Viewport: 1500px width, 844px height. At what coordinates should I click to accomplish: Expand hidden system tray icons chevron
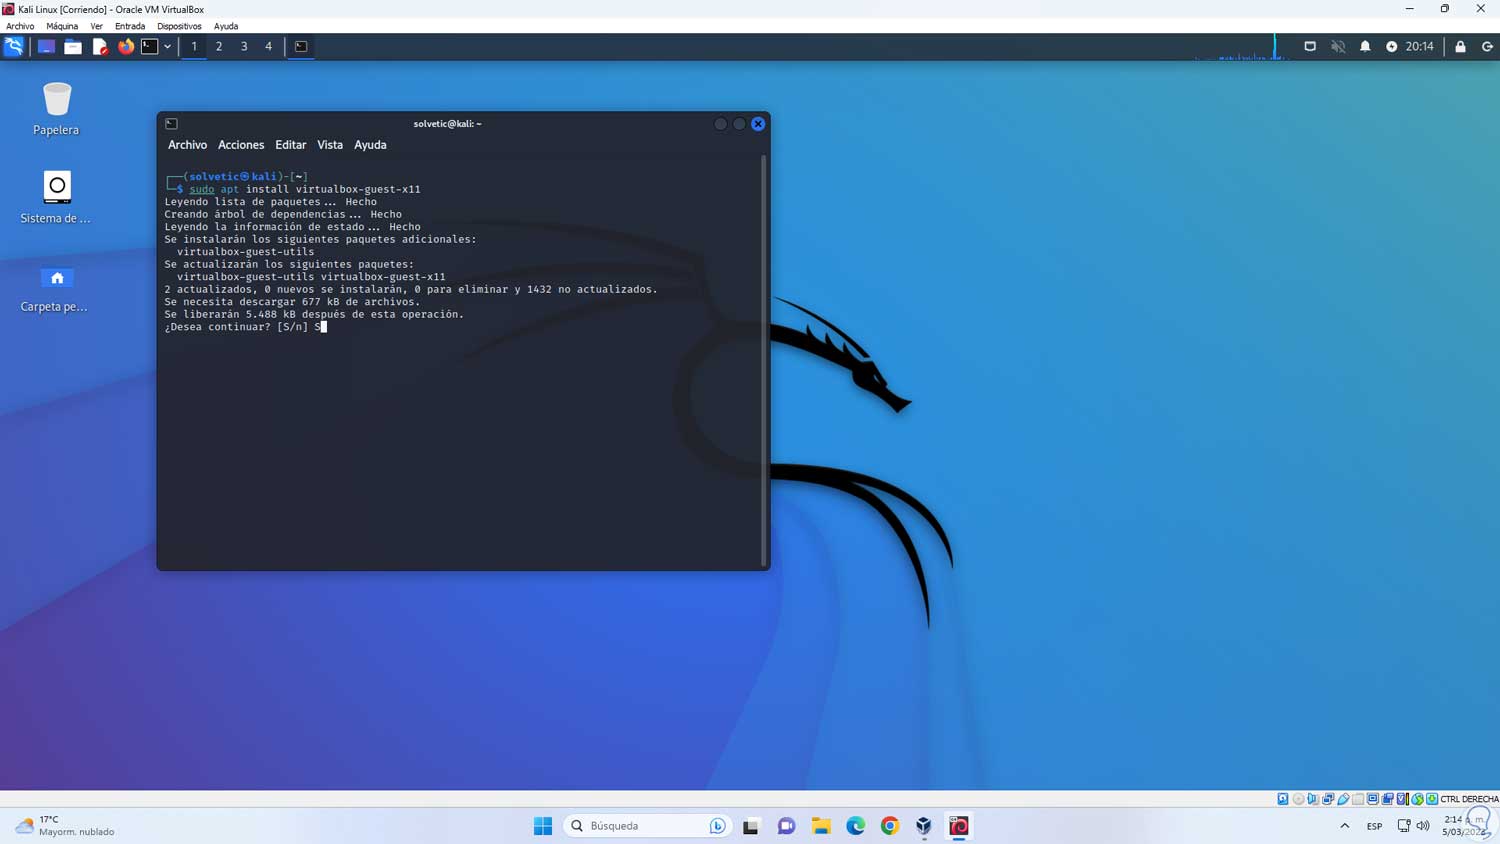coord(1345,826)
